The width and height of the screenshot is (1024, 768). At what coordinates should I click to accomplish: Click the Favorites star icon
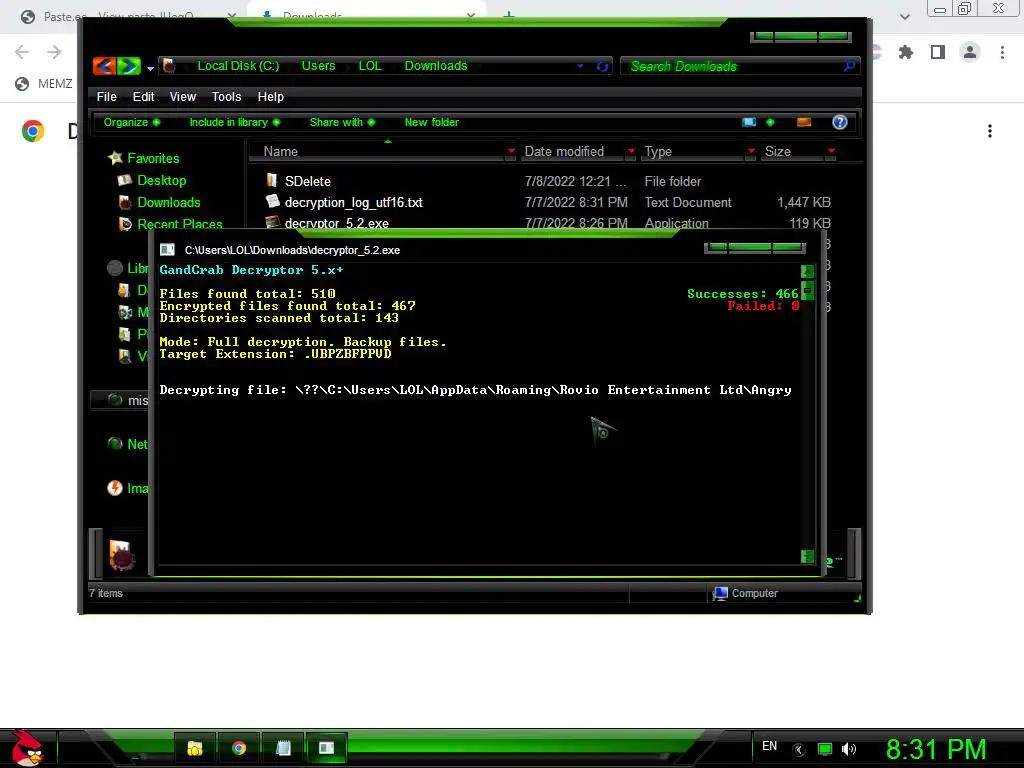pyautogui.click(x=115, y=157)
